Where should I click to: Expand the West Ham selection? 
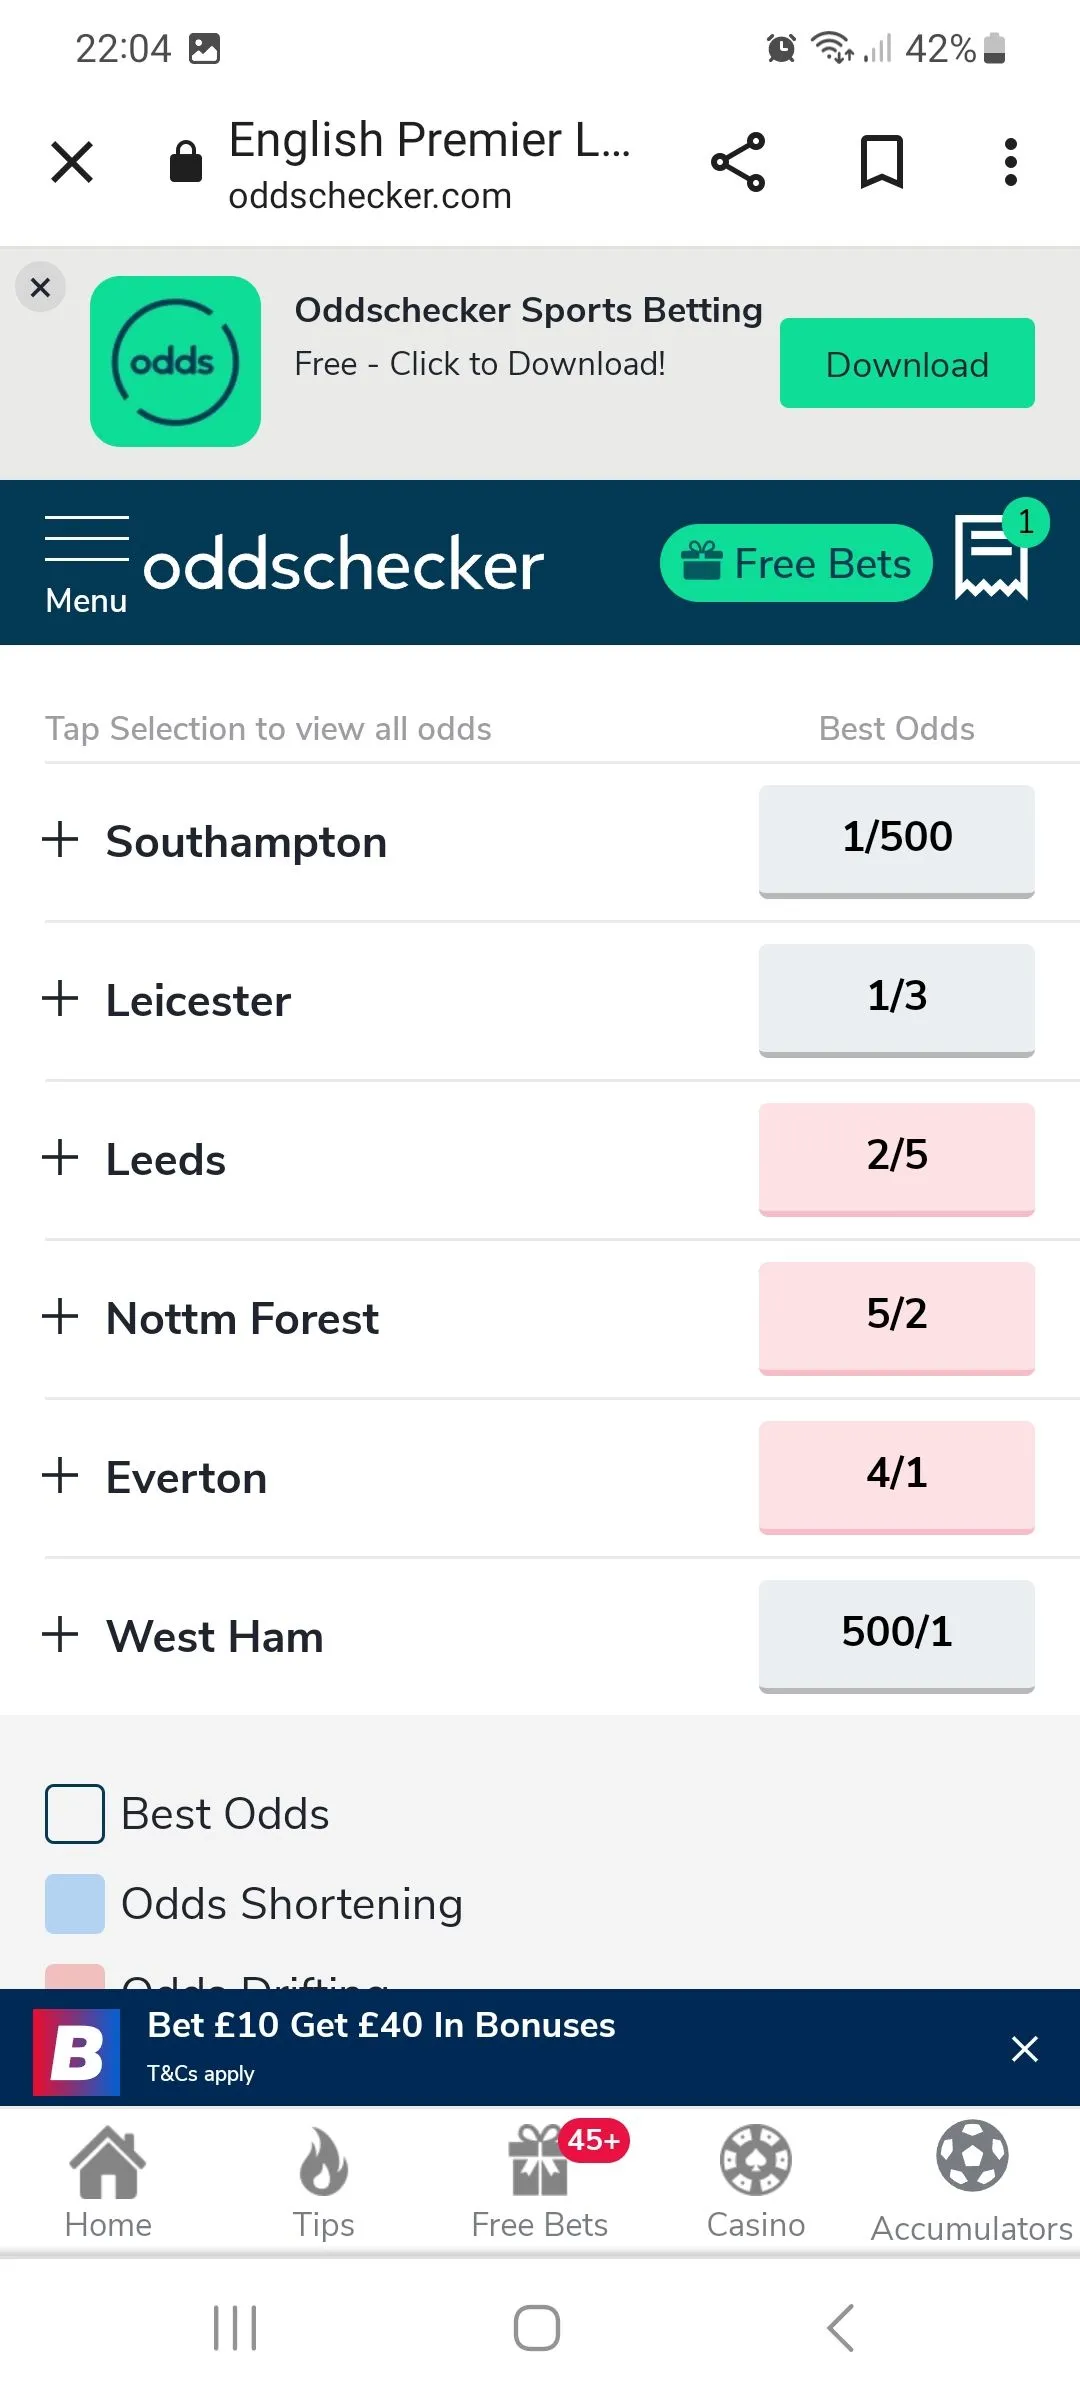(61, 1635)
